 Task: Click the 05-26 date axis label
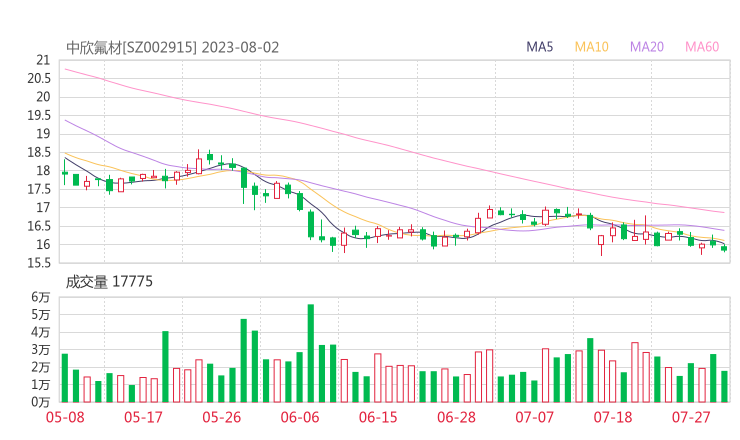221,417
